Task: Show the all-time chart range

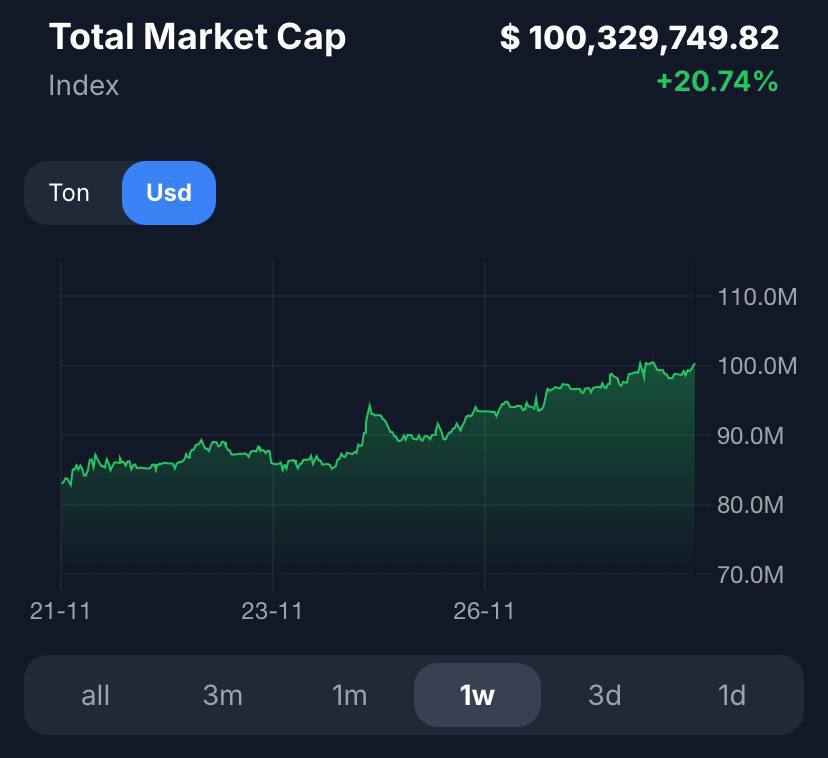Action: tap(95, 695)
